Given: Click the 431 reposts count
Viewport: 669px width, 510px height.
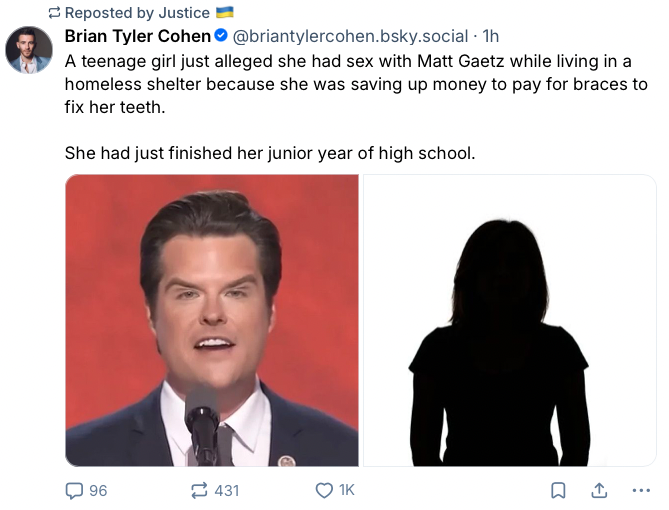Looking at the screenshot, I should coord(227,490).
